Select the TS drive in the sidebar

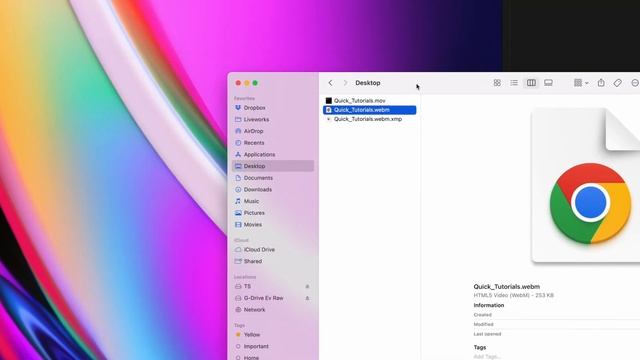click(x=268, y=287)
